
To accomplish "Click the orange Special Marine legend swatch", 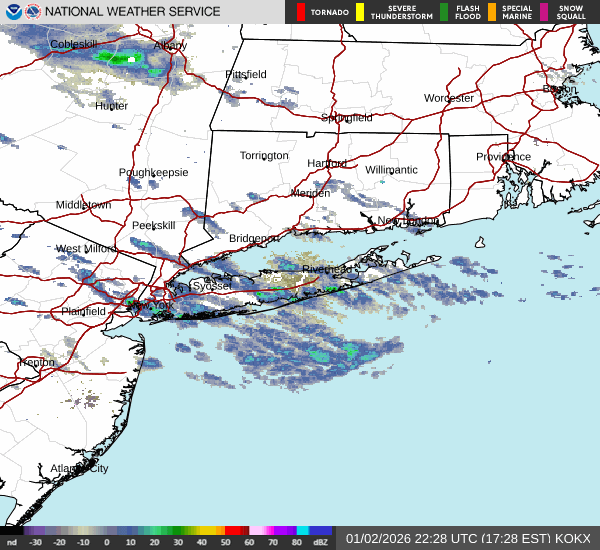I will (493, 12).
